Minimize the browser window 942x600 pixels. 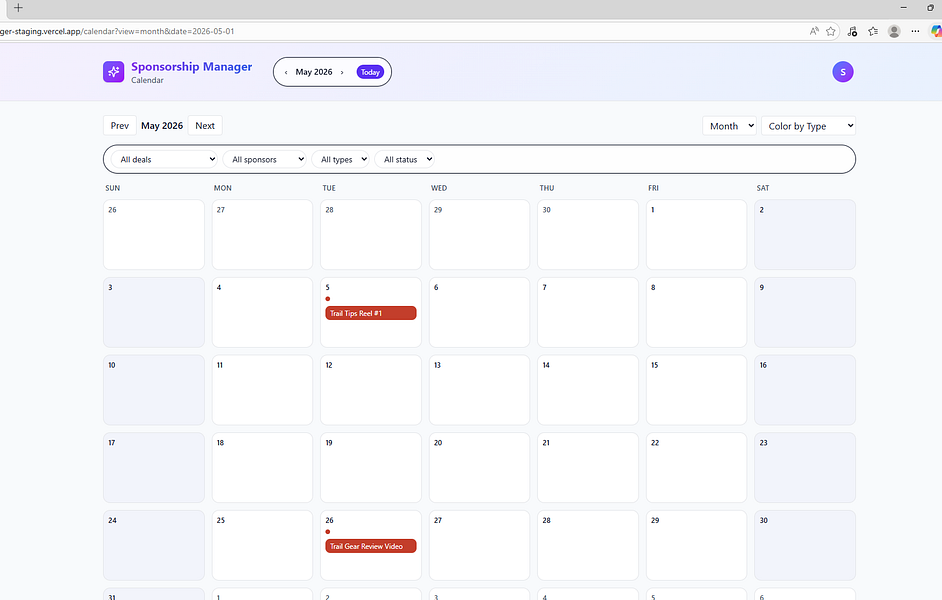point(903,8)
